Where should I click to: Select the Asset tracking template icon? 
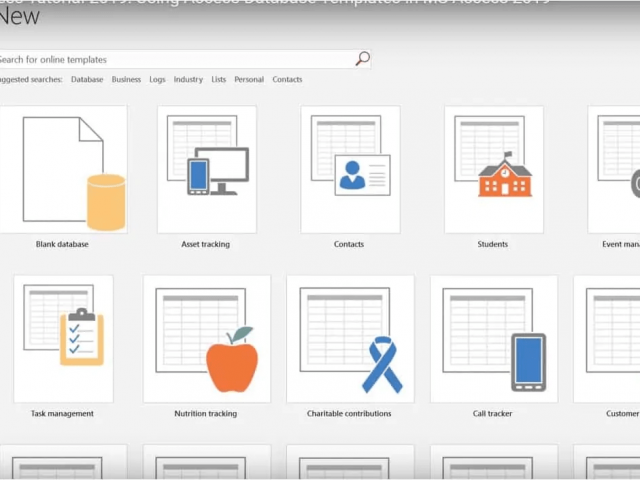[x=206, y=170]
